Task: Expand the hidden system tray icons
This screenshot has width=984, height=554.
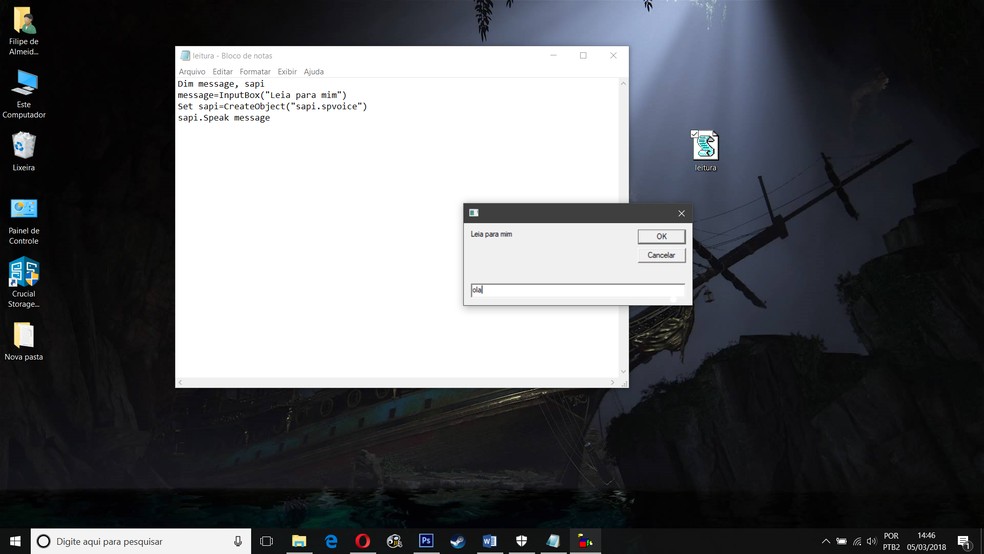Action: [825, 541]
